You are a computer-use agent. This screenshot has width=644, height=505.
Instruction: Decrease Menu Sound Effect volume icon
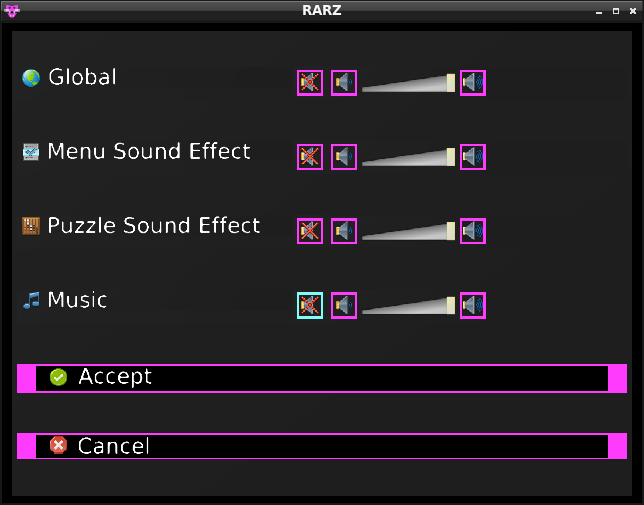[344, 157]
